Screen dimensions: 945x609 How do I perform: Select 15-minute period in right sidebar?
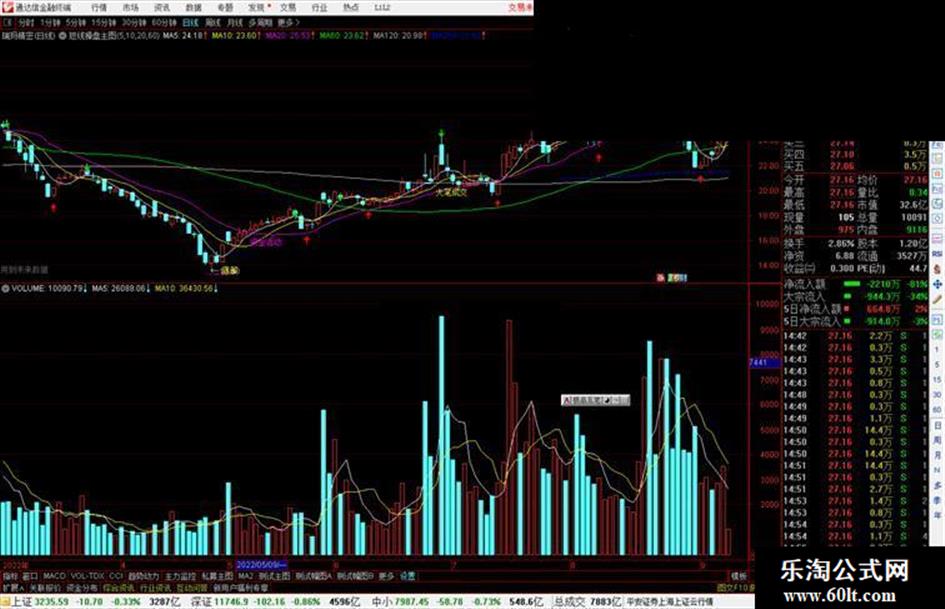pyautogui.click(x=937, y=379)
